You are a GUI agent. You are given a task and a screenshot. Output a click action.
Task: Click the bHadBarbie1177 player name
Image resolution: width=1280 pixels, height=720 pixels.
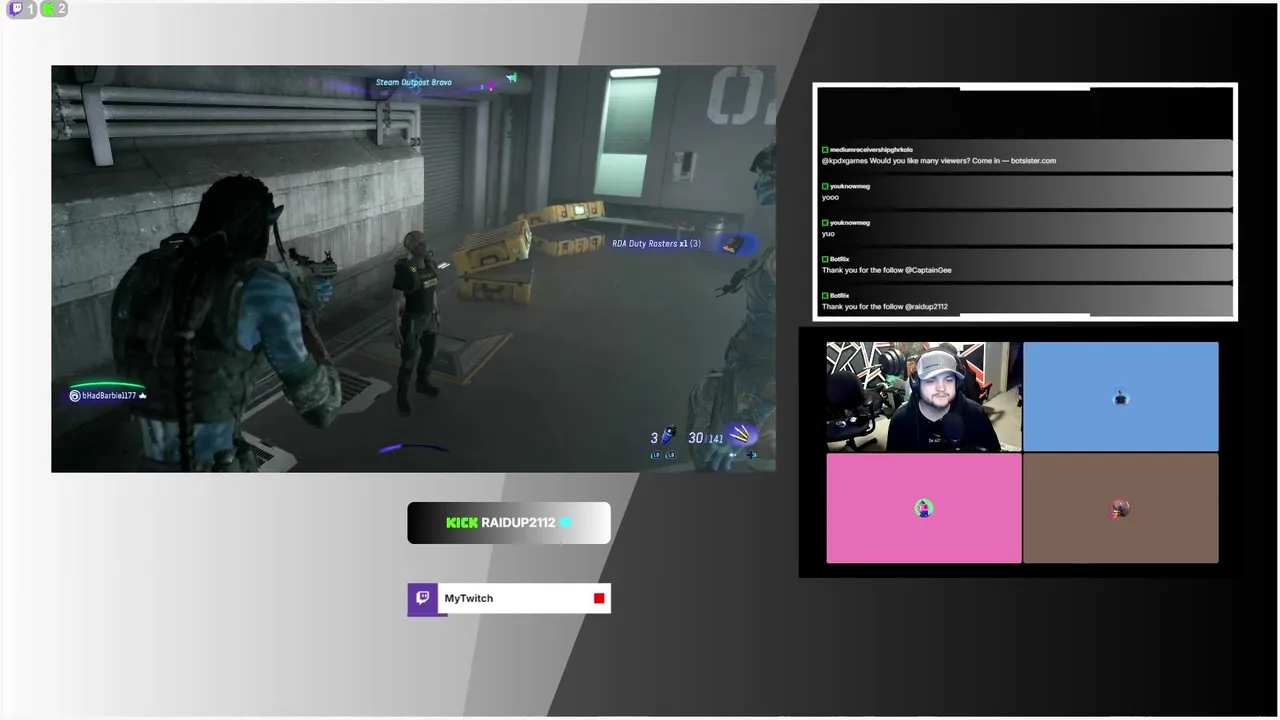tap(109, 396)
